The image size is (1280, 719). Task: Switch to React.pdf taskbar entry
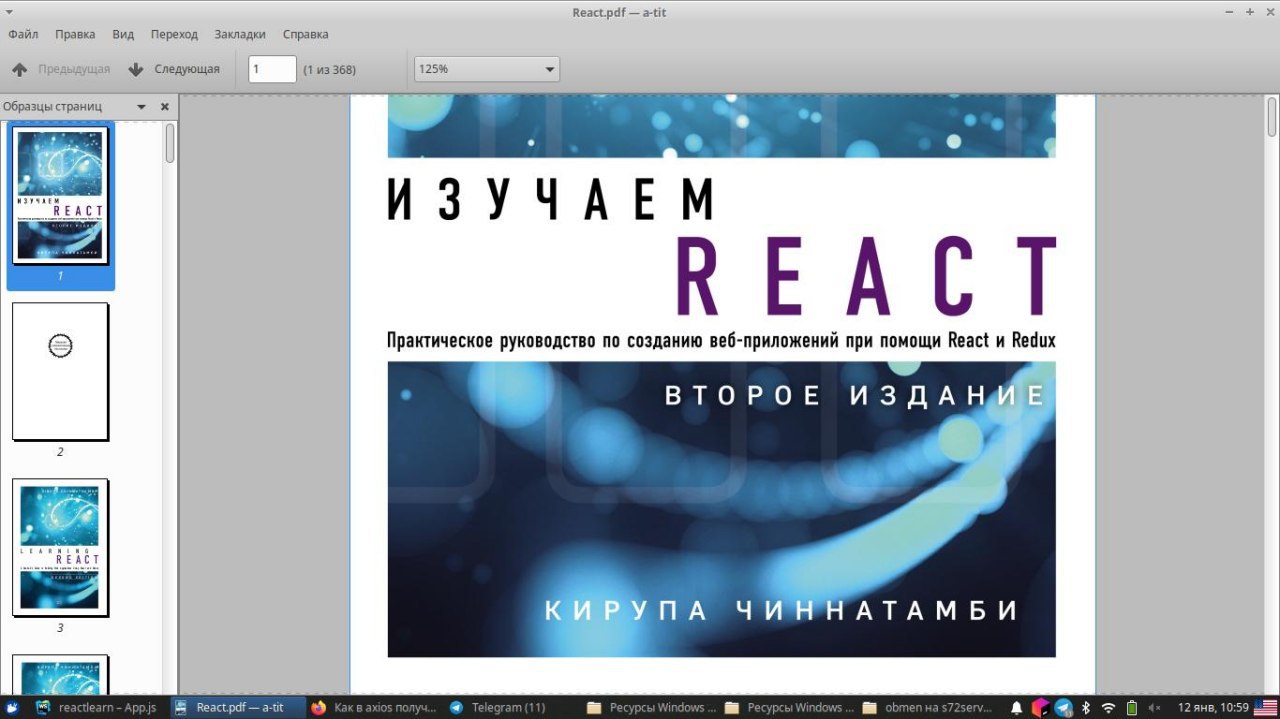click(238, 707)
